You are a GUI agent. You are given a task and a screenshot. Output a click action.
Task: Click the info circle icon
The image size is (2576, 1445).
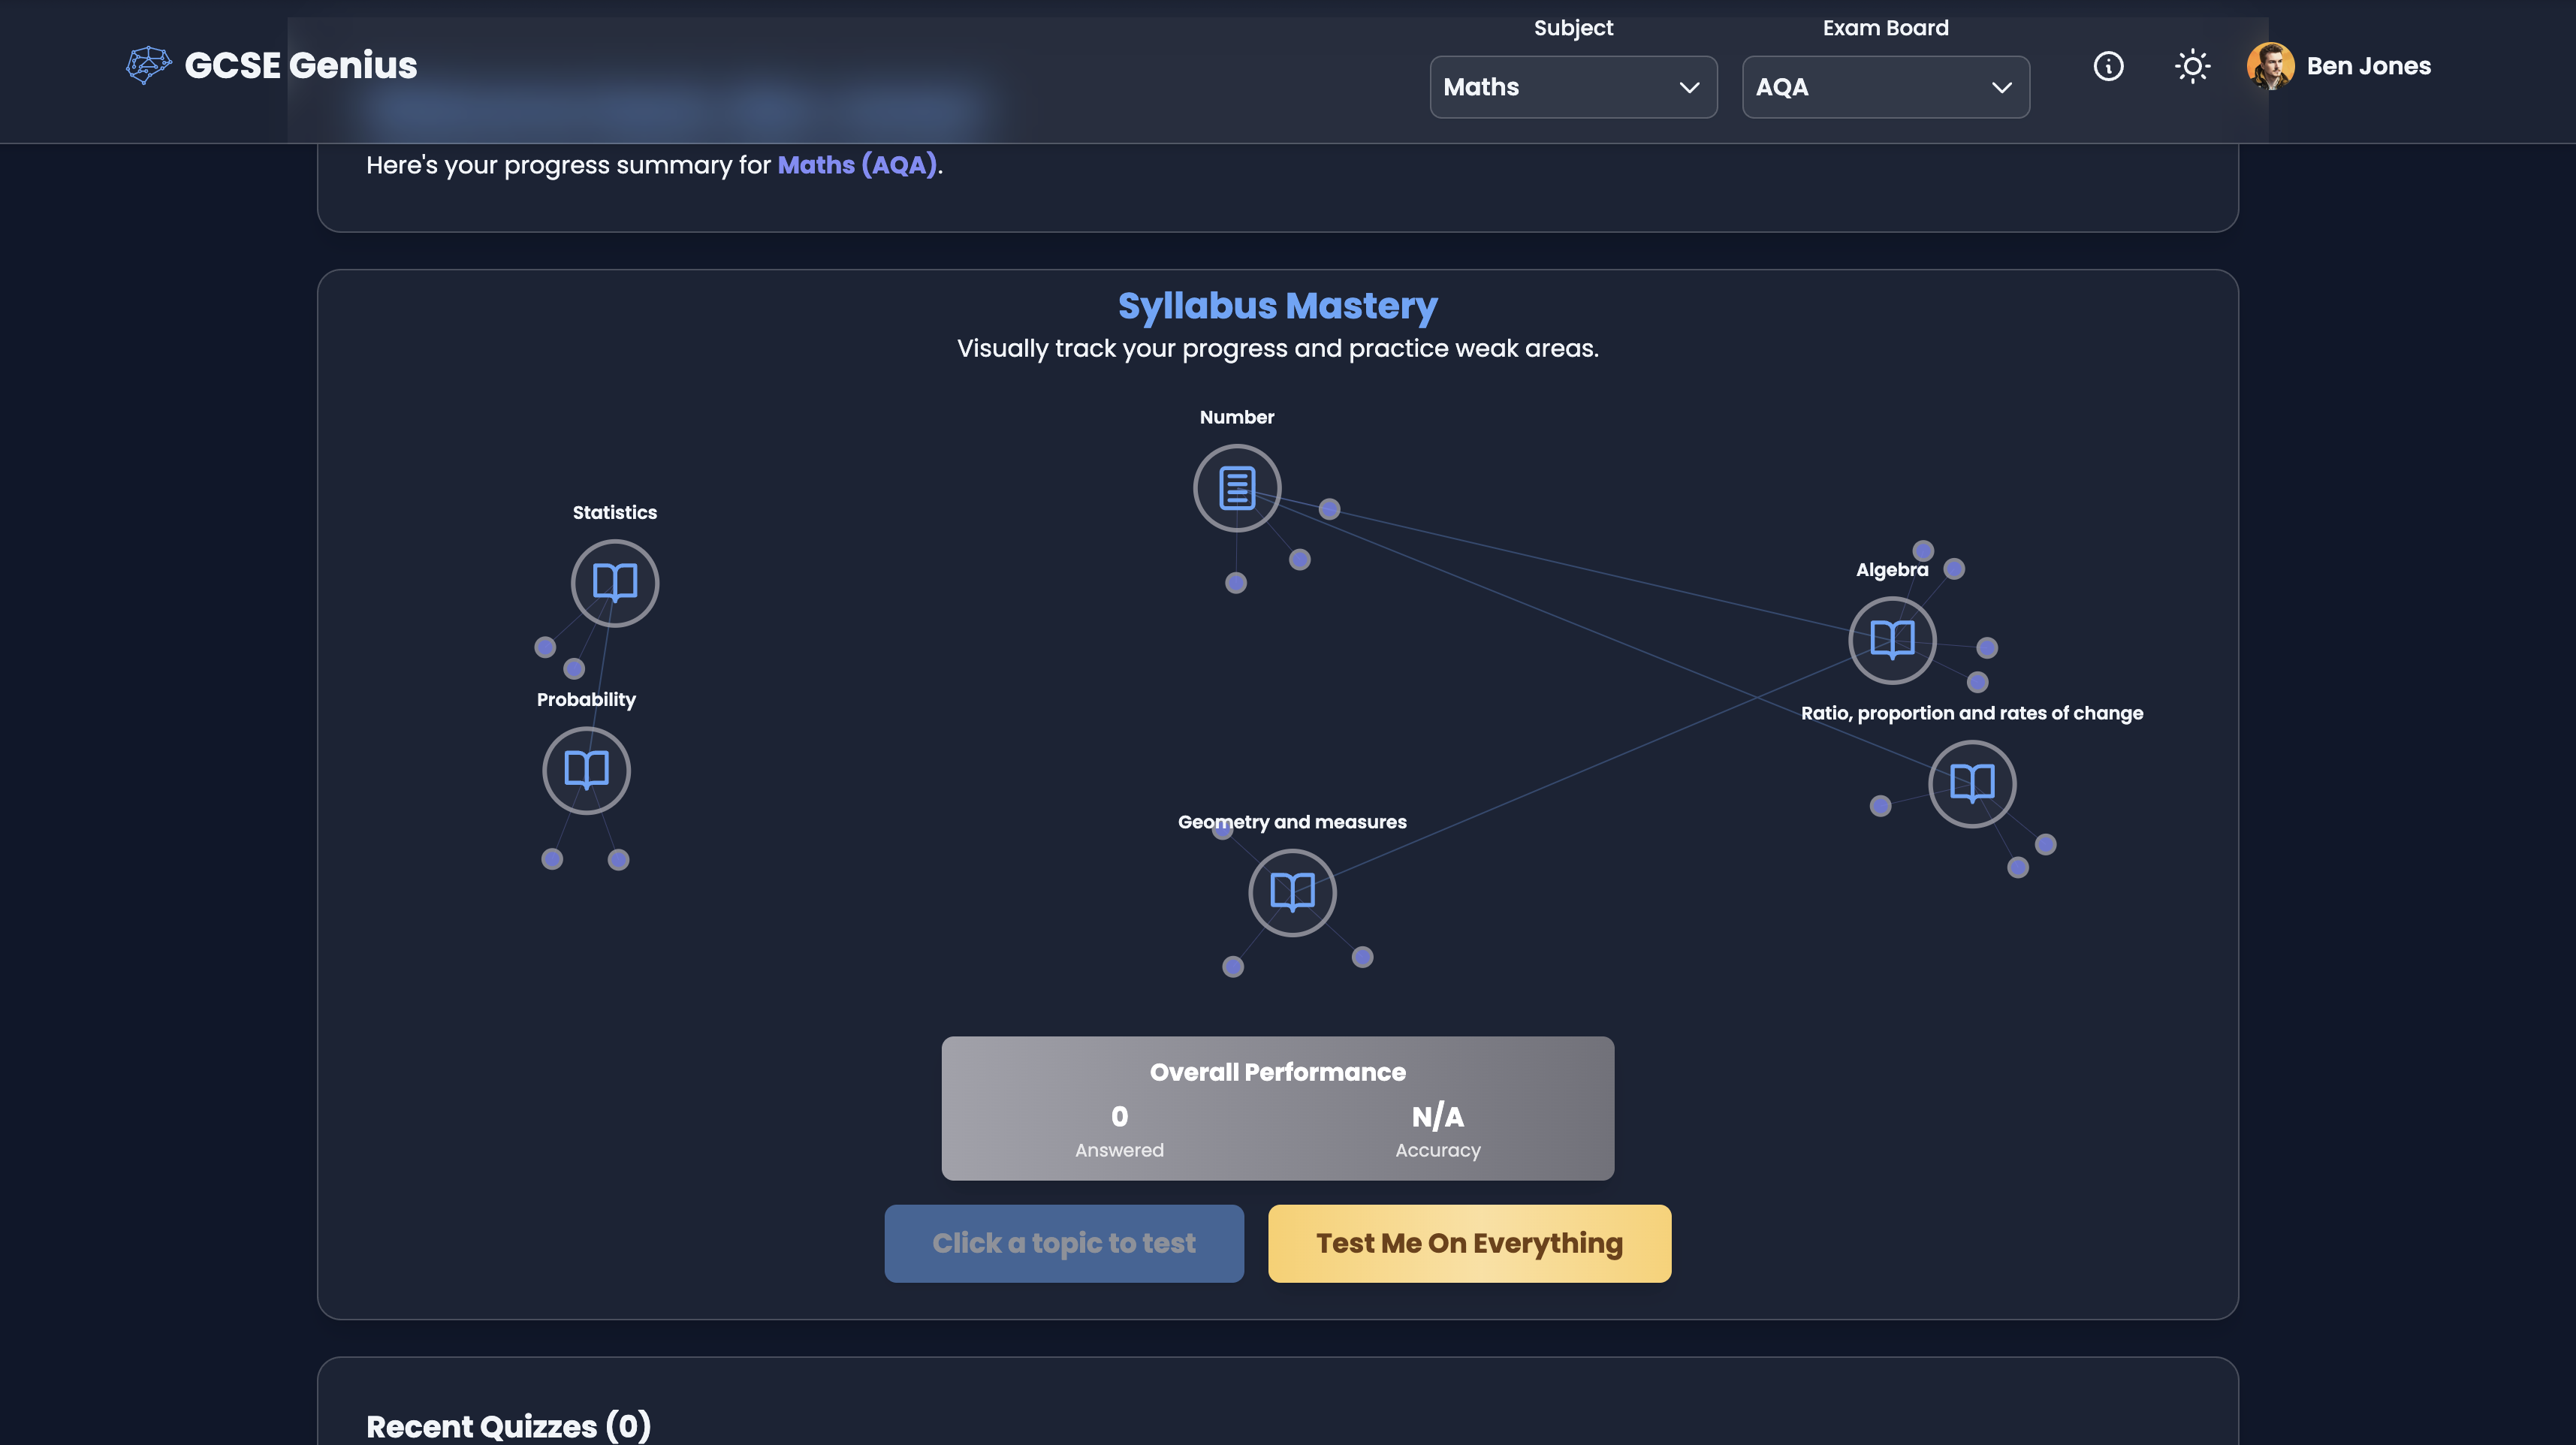pos(2108,66)
